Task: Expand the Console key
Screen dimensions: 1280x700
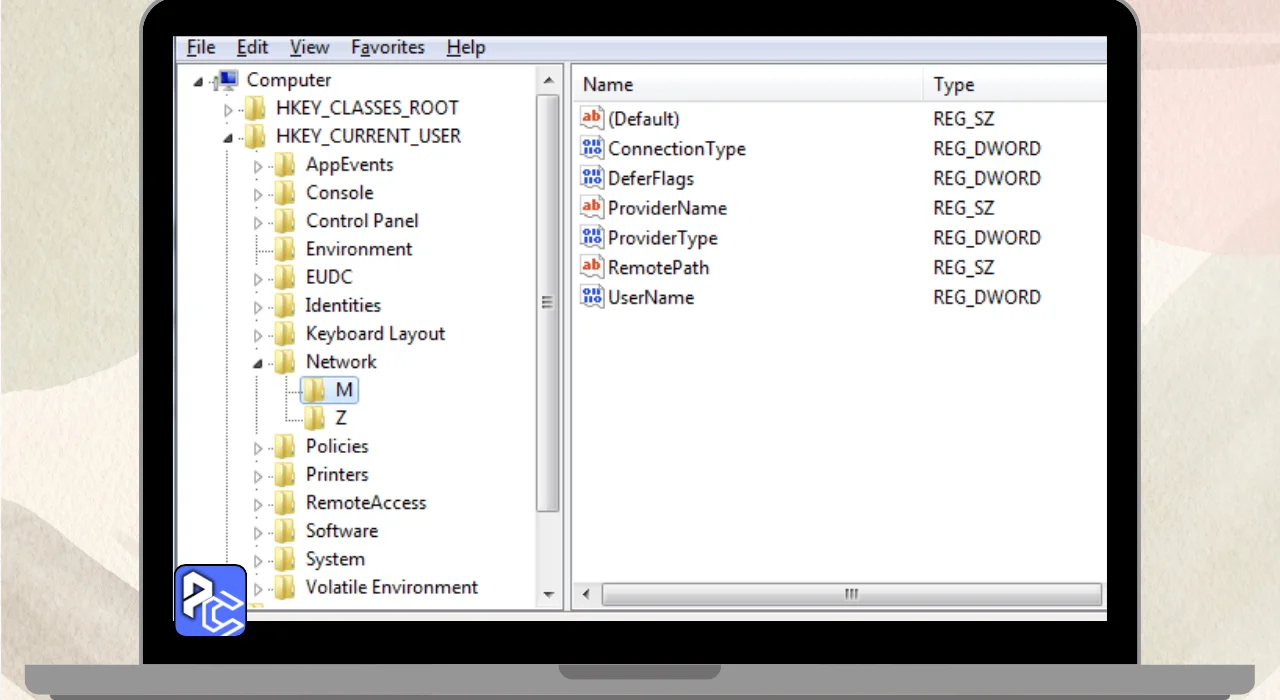Action: click(x=258, y=194)
